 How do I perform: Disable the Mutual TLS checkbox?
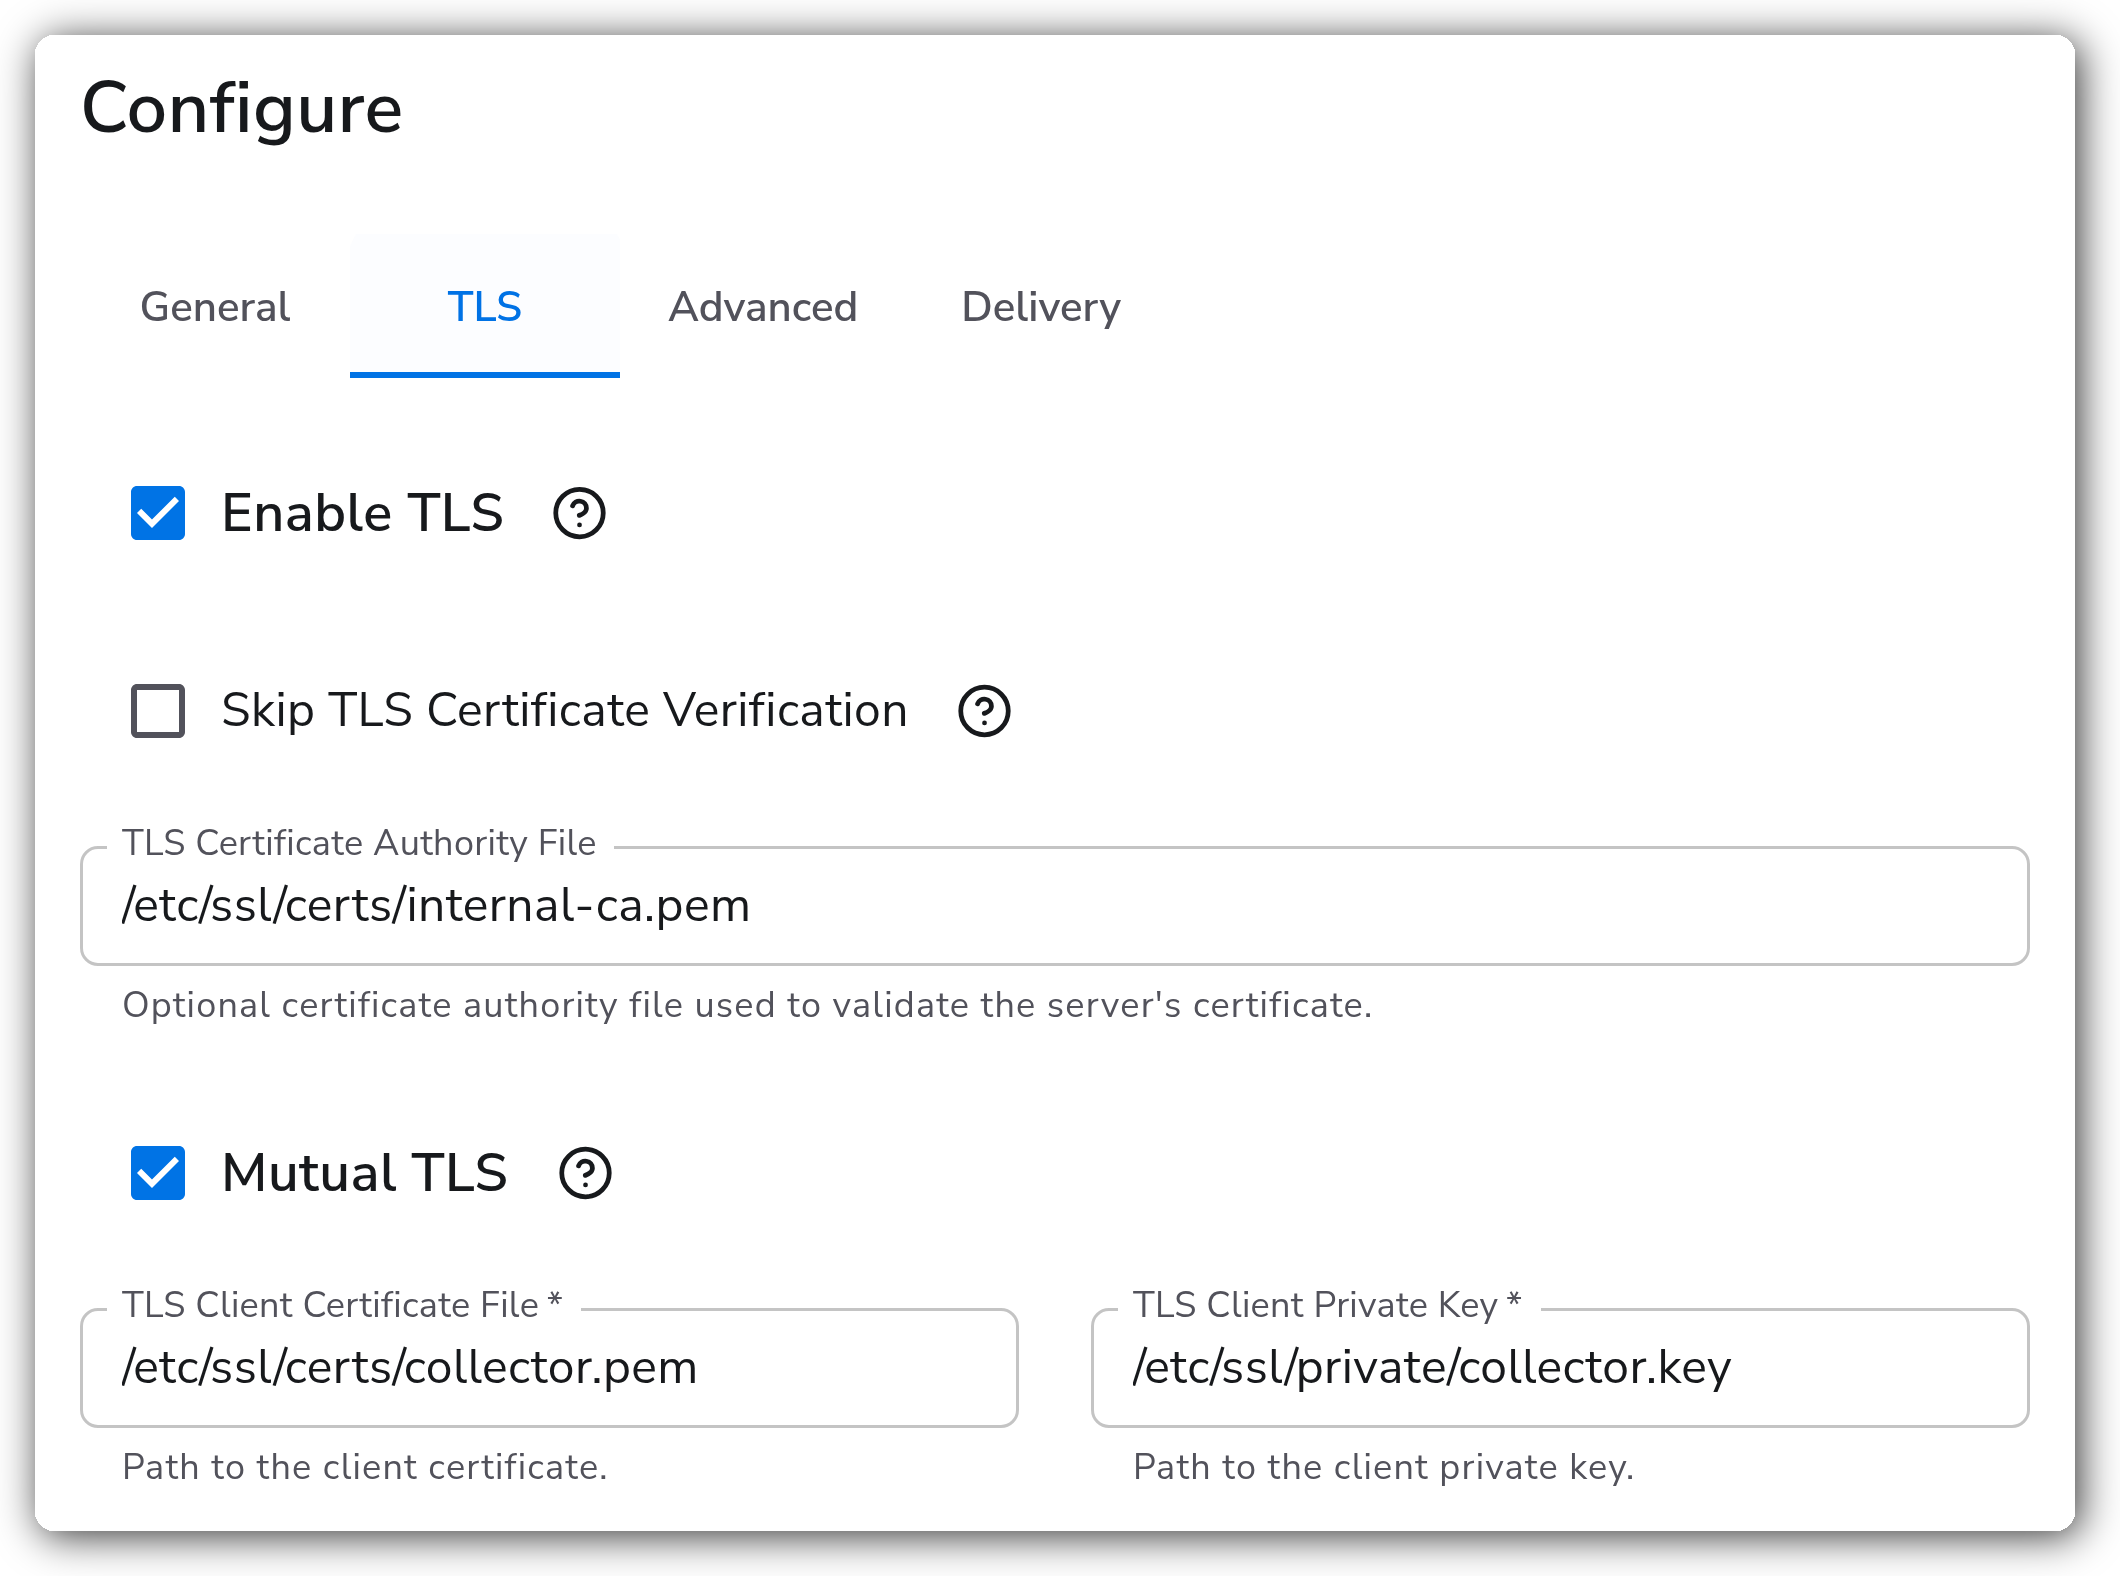(x=158, y=1173)
